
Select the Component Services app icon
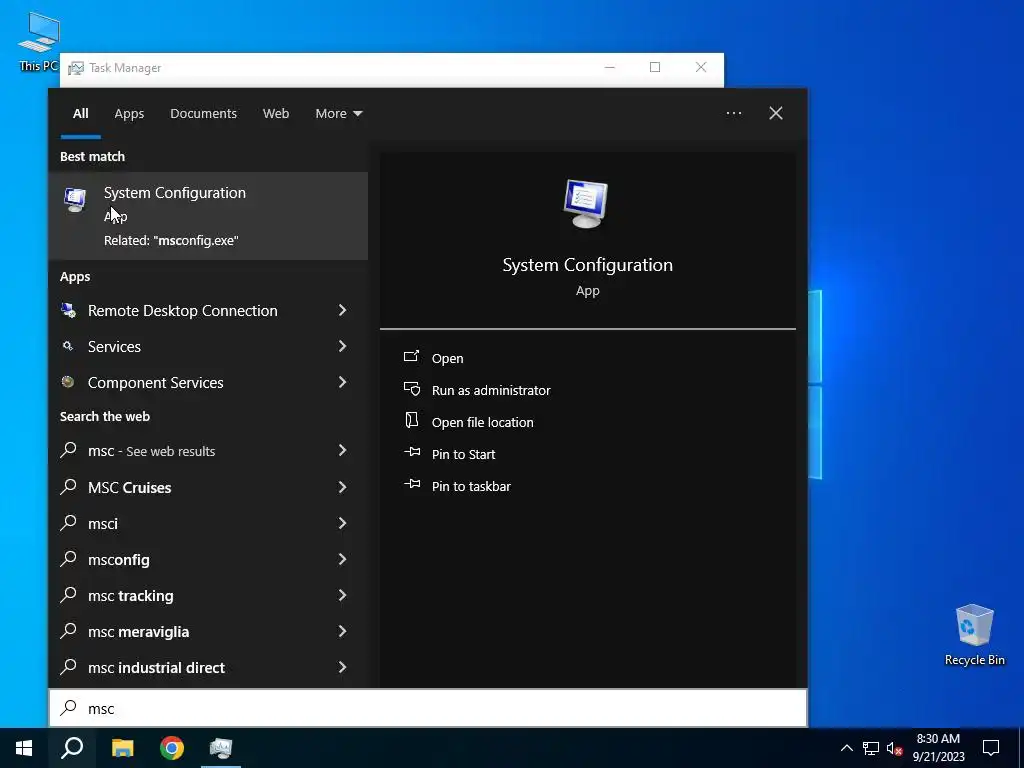click(x=68, y=382)
